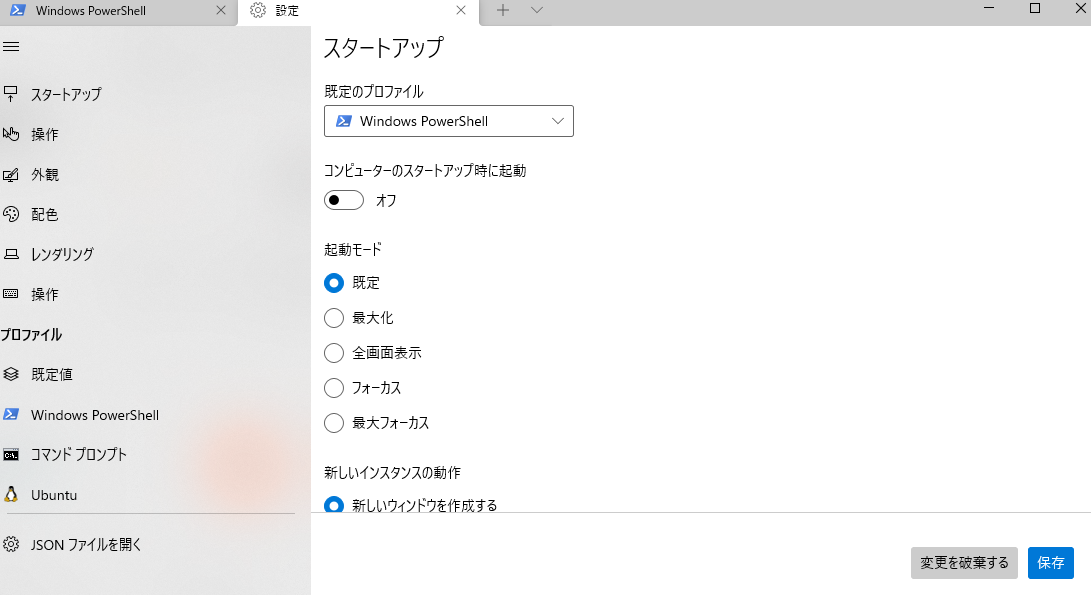Select the 既定 launch mode radio
This screenshot has width=1091, height=595.
pyautogui.click(x=334, y=283)
